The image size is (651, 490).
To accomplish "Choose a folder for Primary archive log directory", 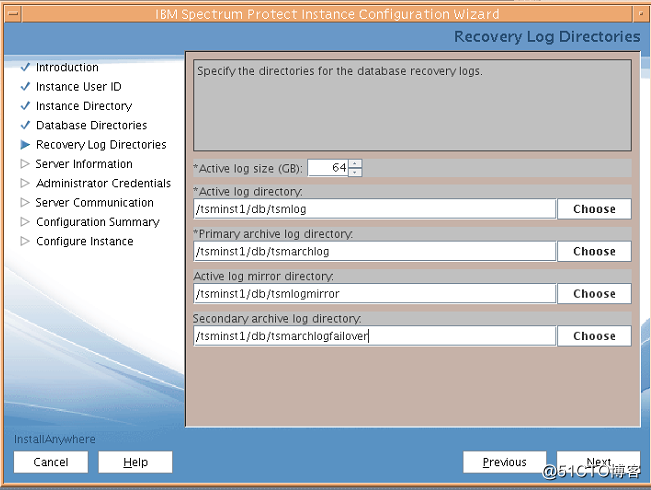I will 594,251.
